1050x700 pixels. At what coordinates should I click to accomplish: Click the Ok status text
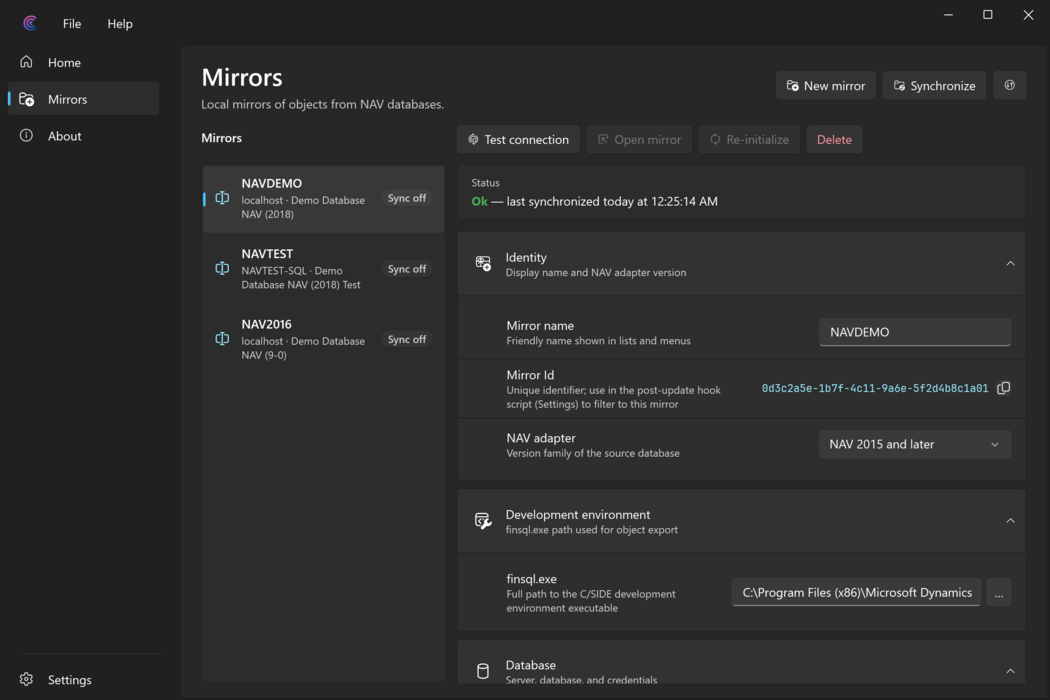tap(479, 201)
